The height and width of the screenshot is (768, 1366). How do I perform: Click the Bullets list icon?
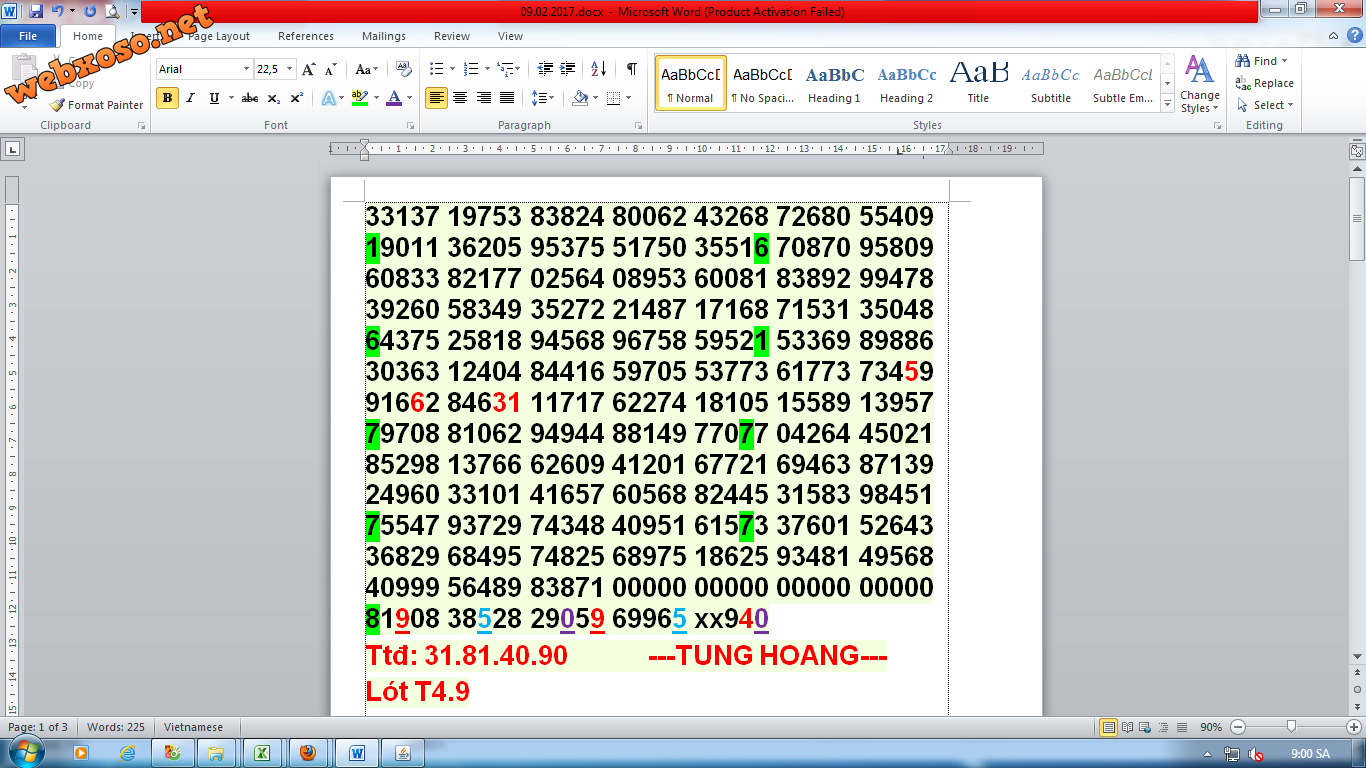pos(436,69)
